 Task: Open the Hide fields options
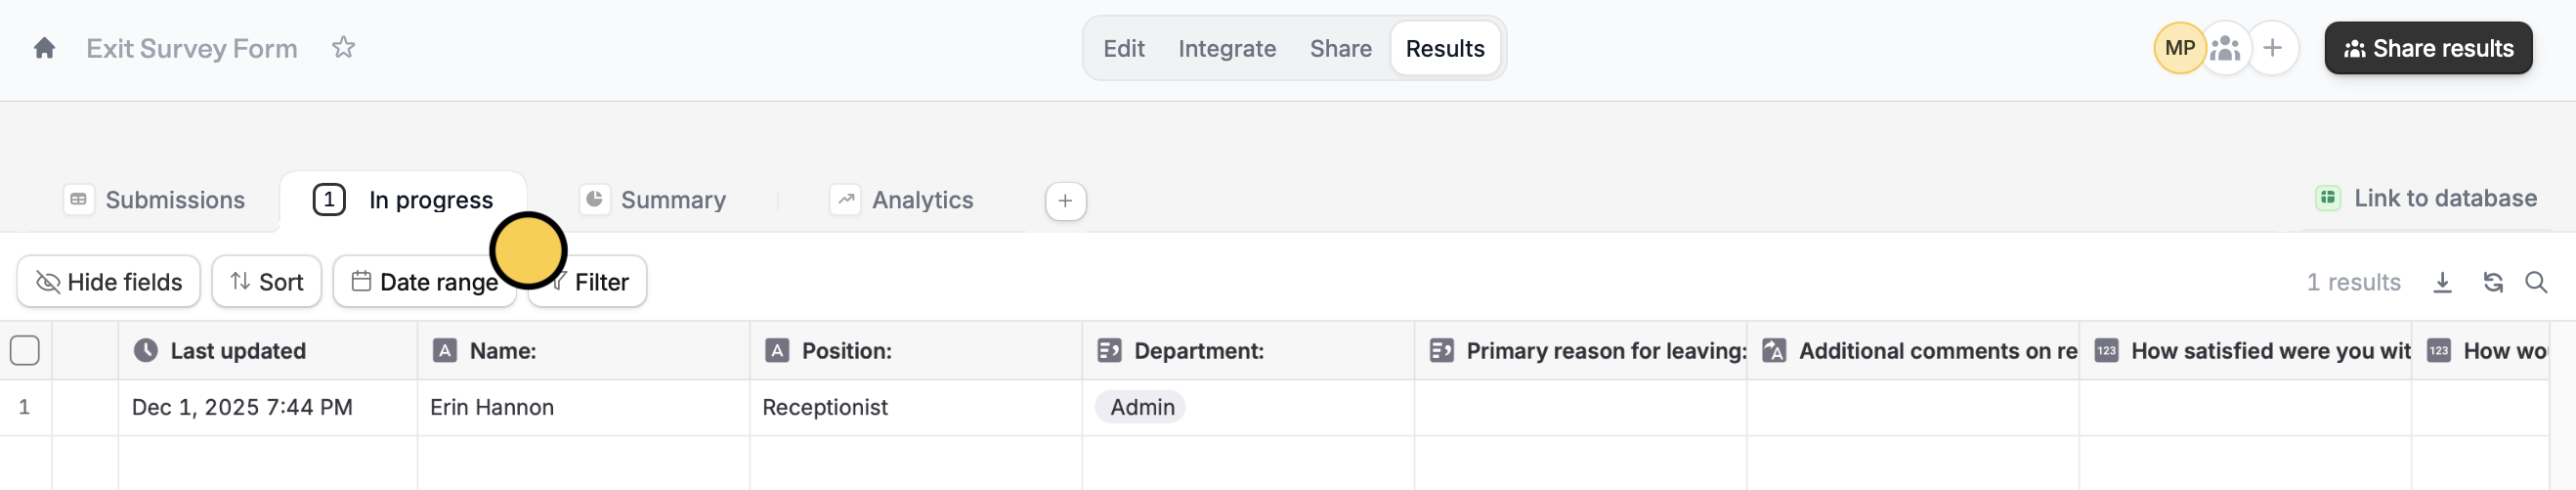pyautogui.click(x=109, y=282)
